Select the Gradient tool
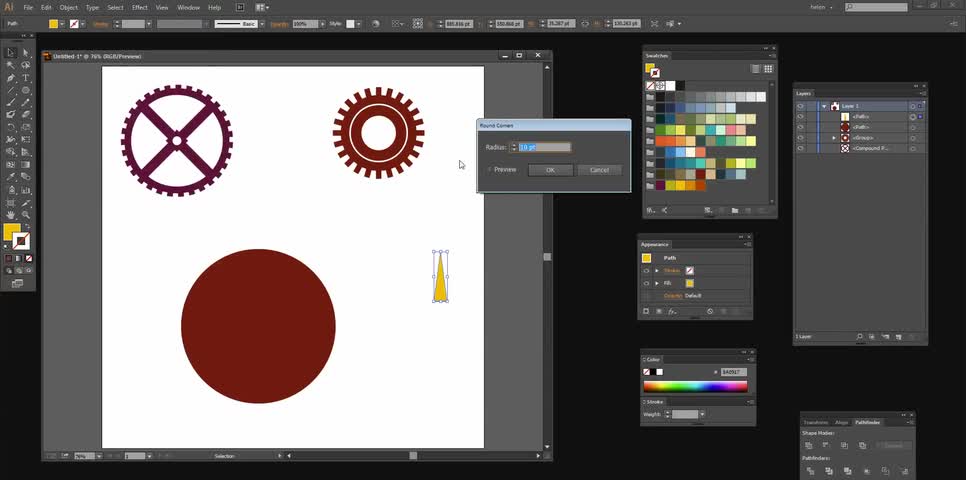Image resolution: width=966 pixels, height=480 pixels. point(26,165)
